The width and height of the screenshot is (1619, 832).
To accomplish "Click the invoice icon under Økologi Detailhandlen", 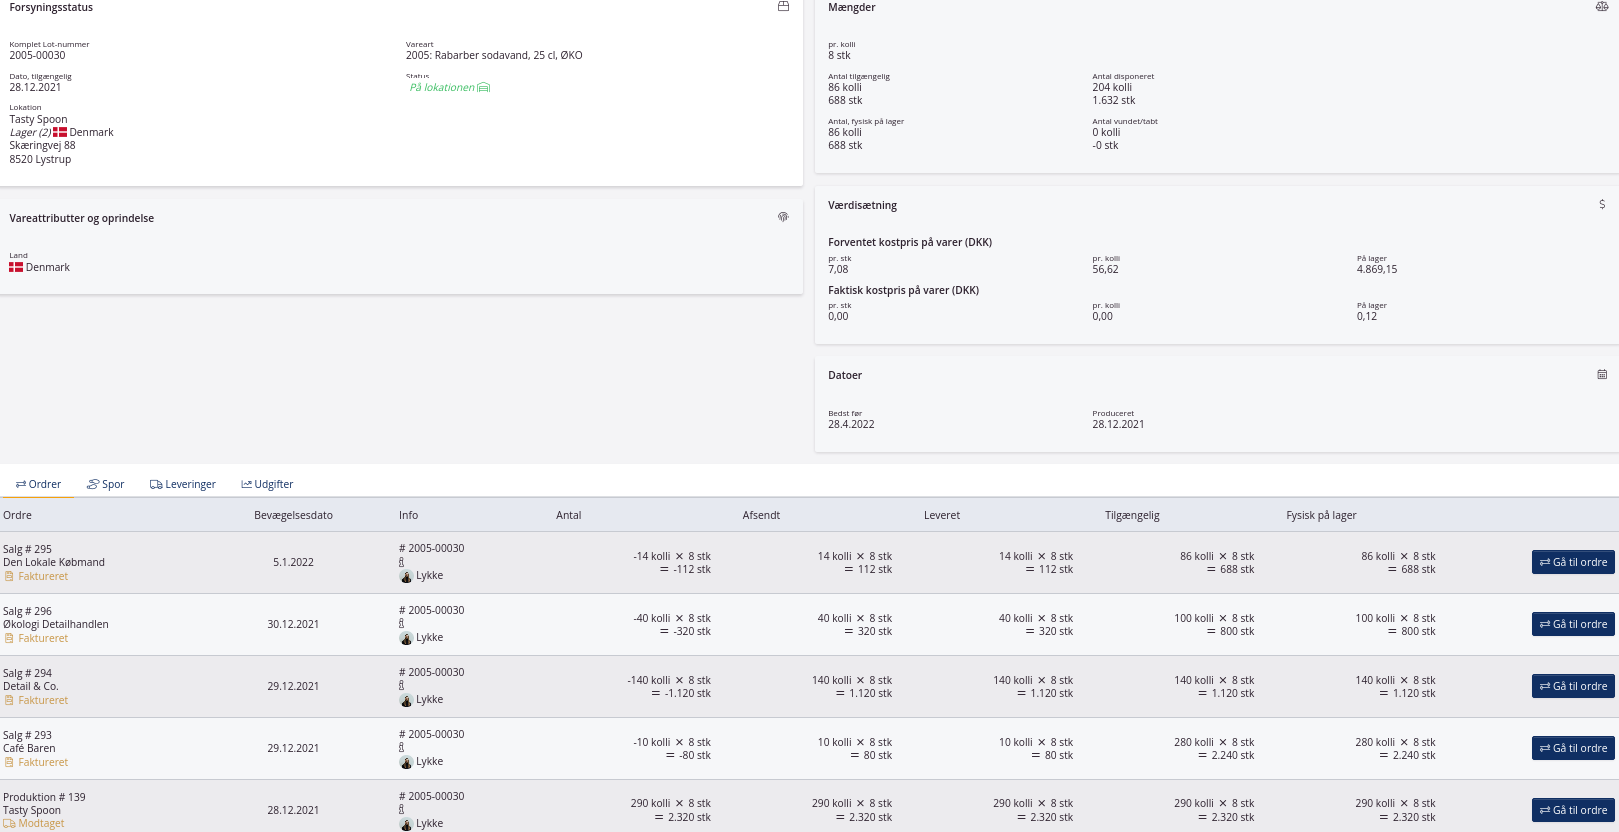I will pyautogui.click(x=9, y=638).
